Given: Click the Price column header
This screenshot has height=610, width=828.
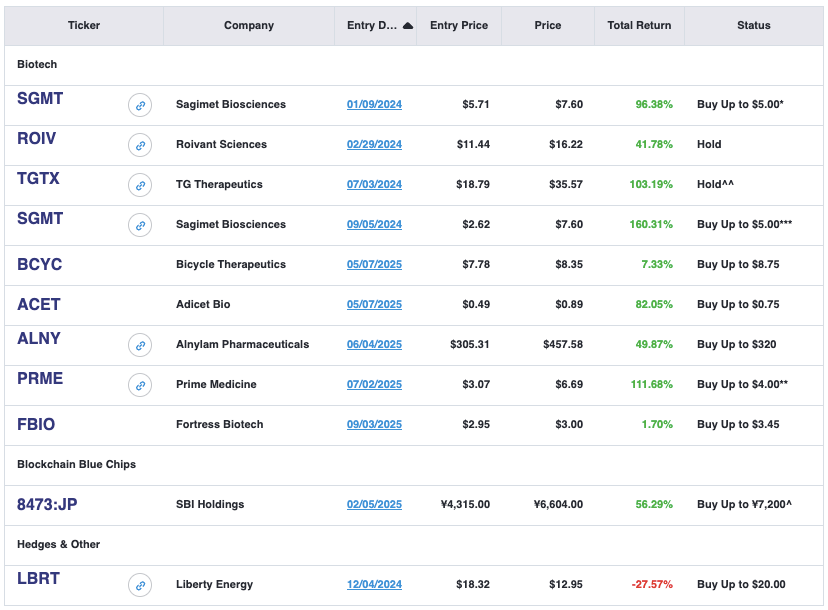Looking at the screenshot, I should [x=548, y=25].
